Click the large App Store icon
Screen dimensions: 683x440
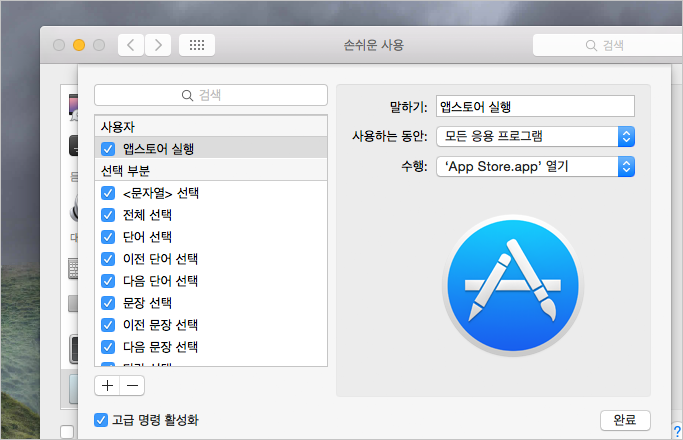[513, 285]
